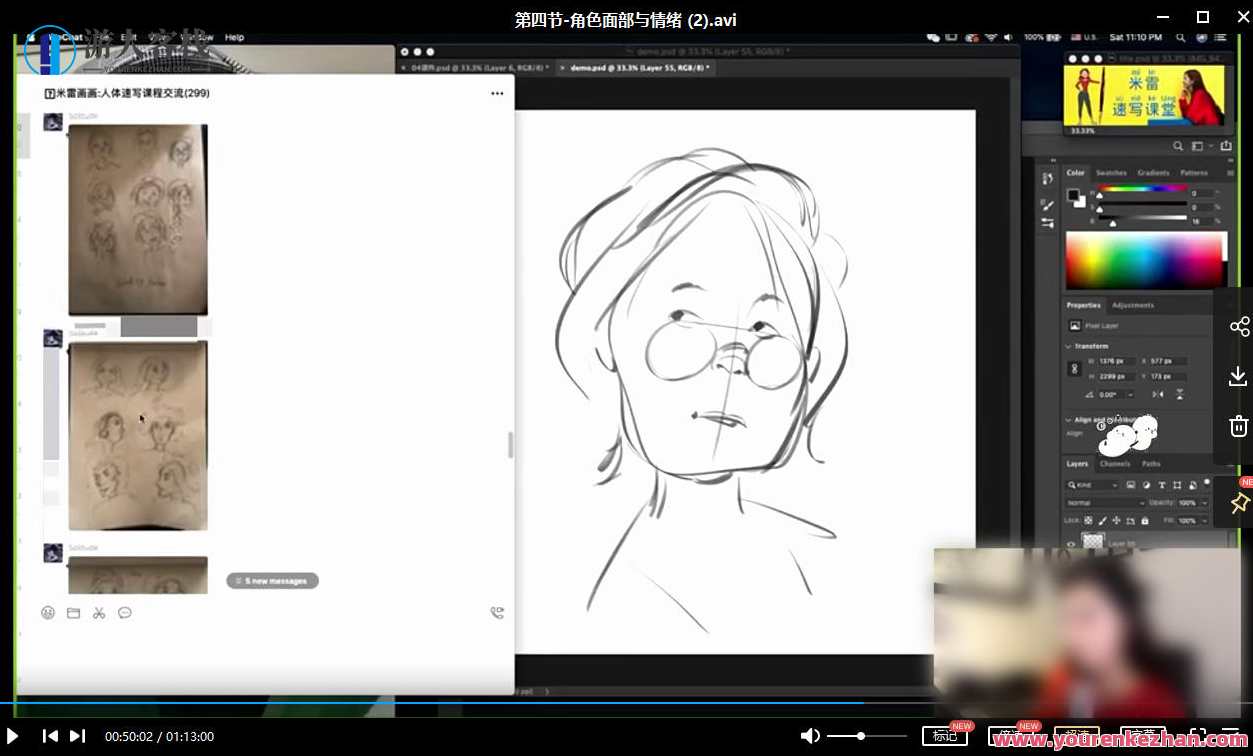Jump to 5 new messages
The image size is (1253, 756).
tap(272, 580)
